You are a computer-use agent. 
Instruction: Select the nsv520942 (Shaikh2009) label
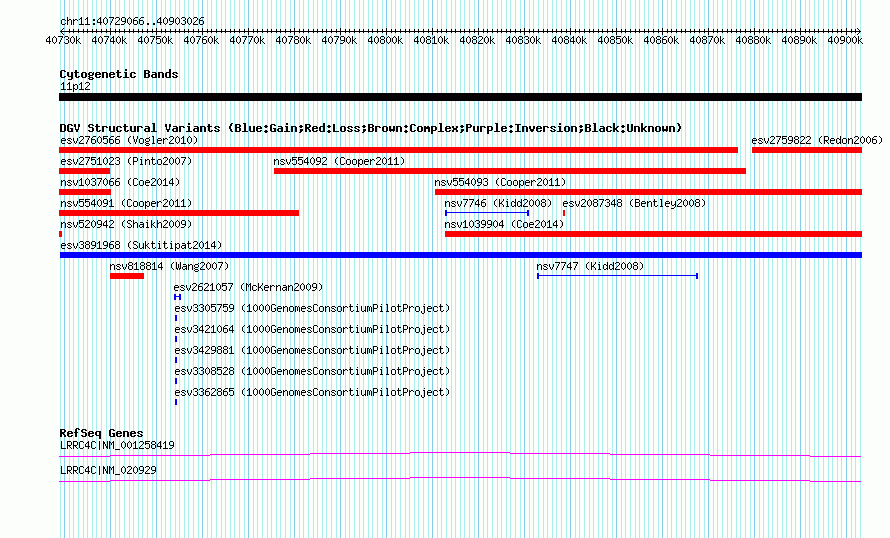pyautogui.click(x=126, y=224)
